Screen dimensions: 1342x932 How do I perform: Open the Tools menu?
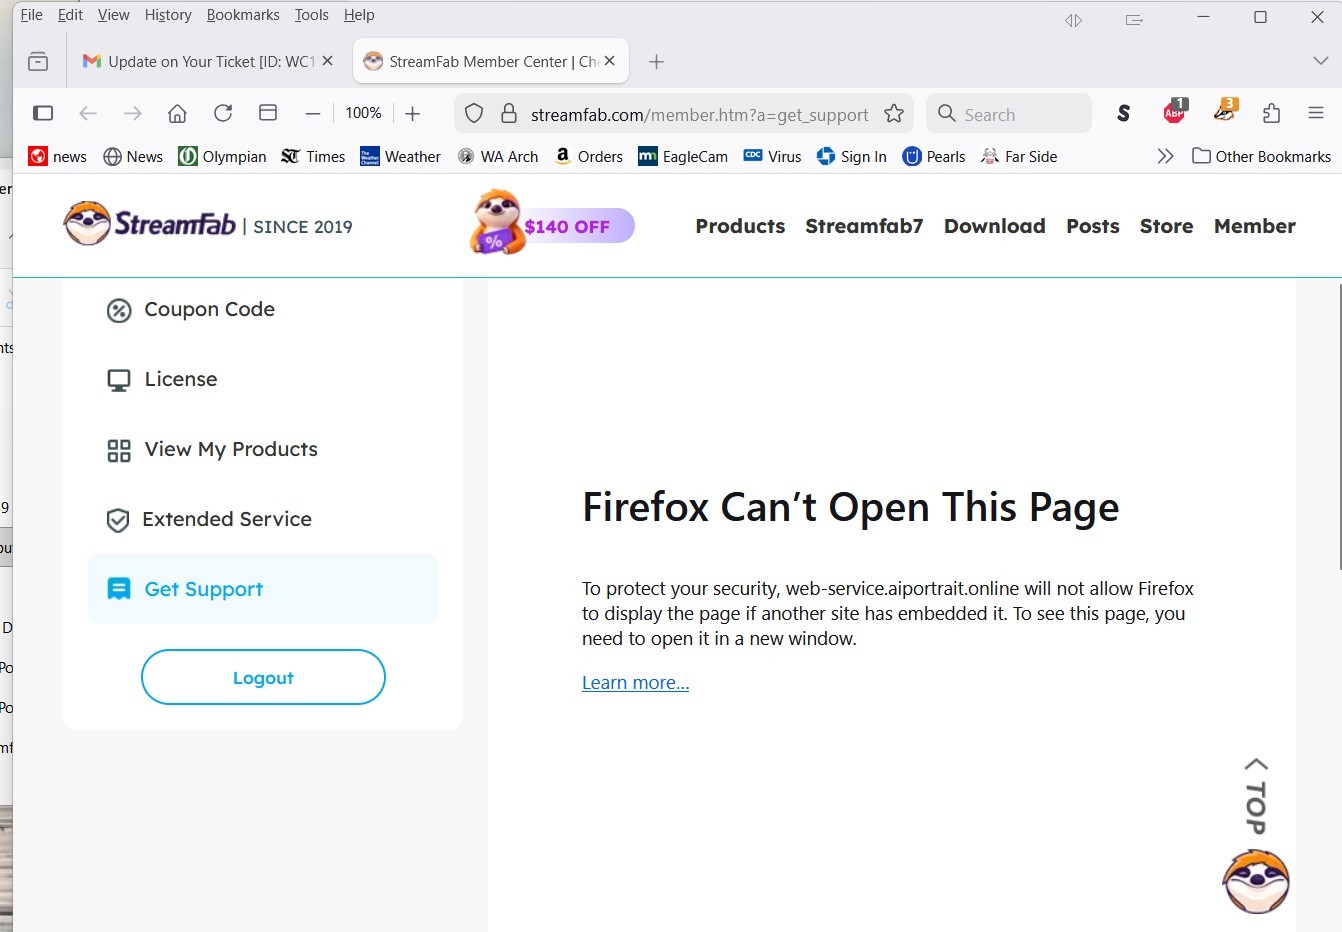tap(311, 15)
